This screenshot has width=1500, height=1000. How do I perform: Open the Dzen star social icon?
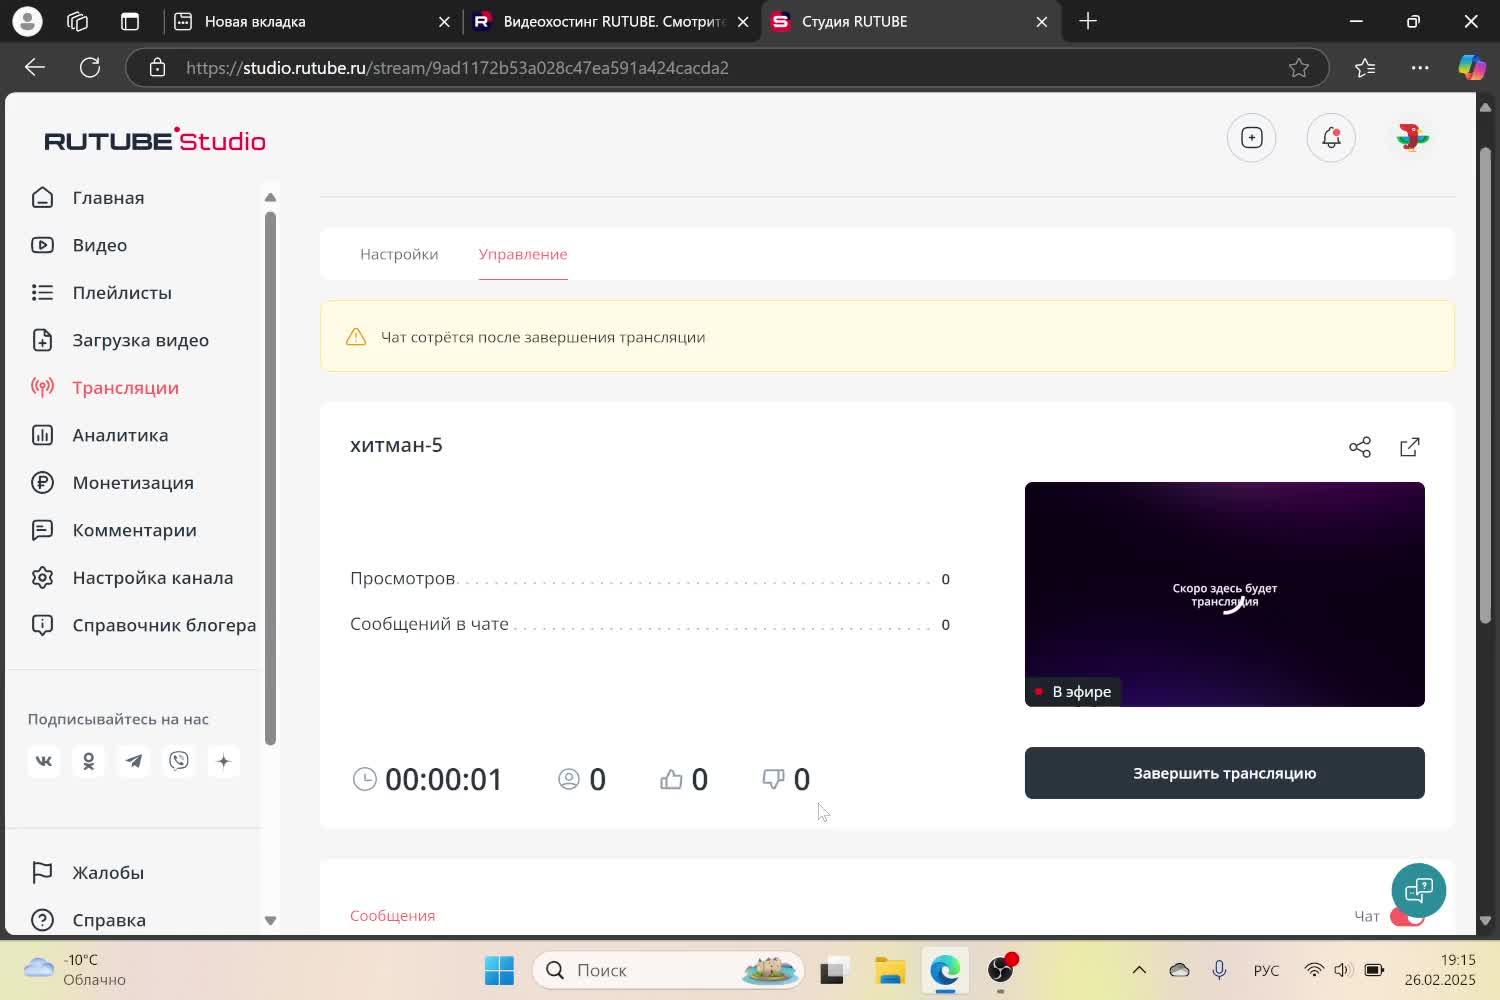pyautogui.click(x=224, y=762)
